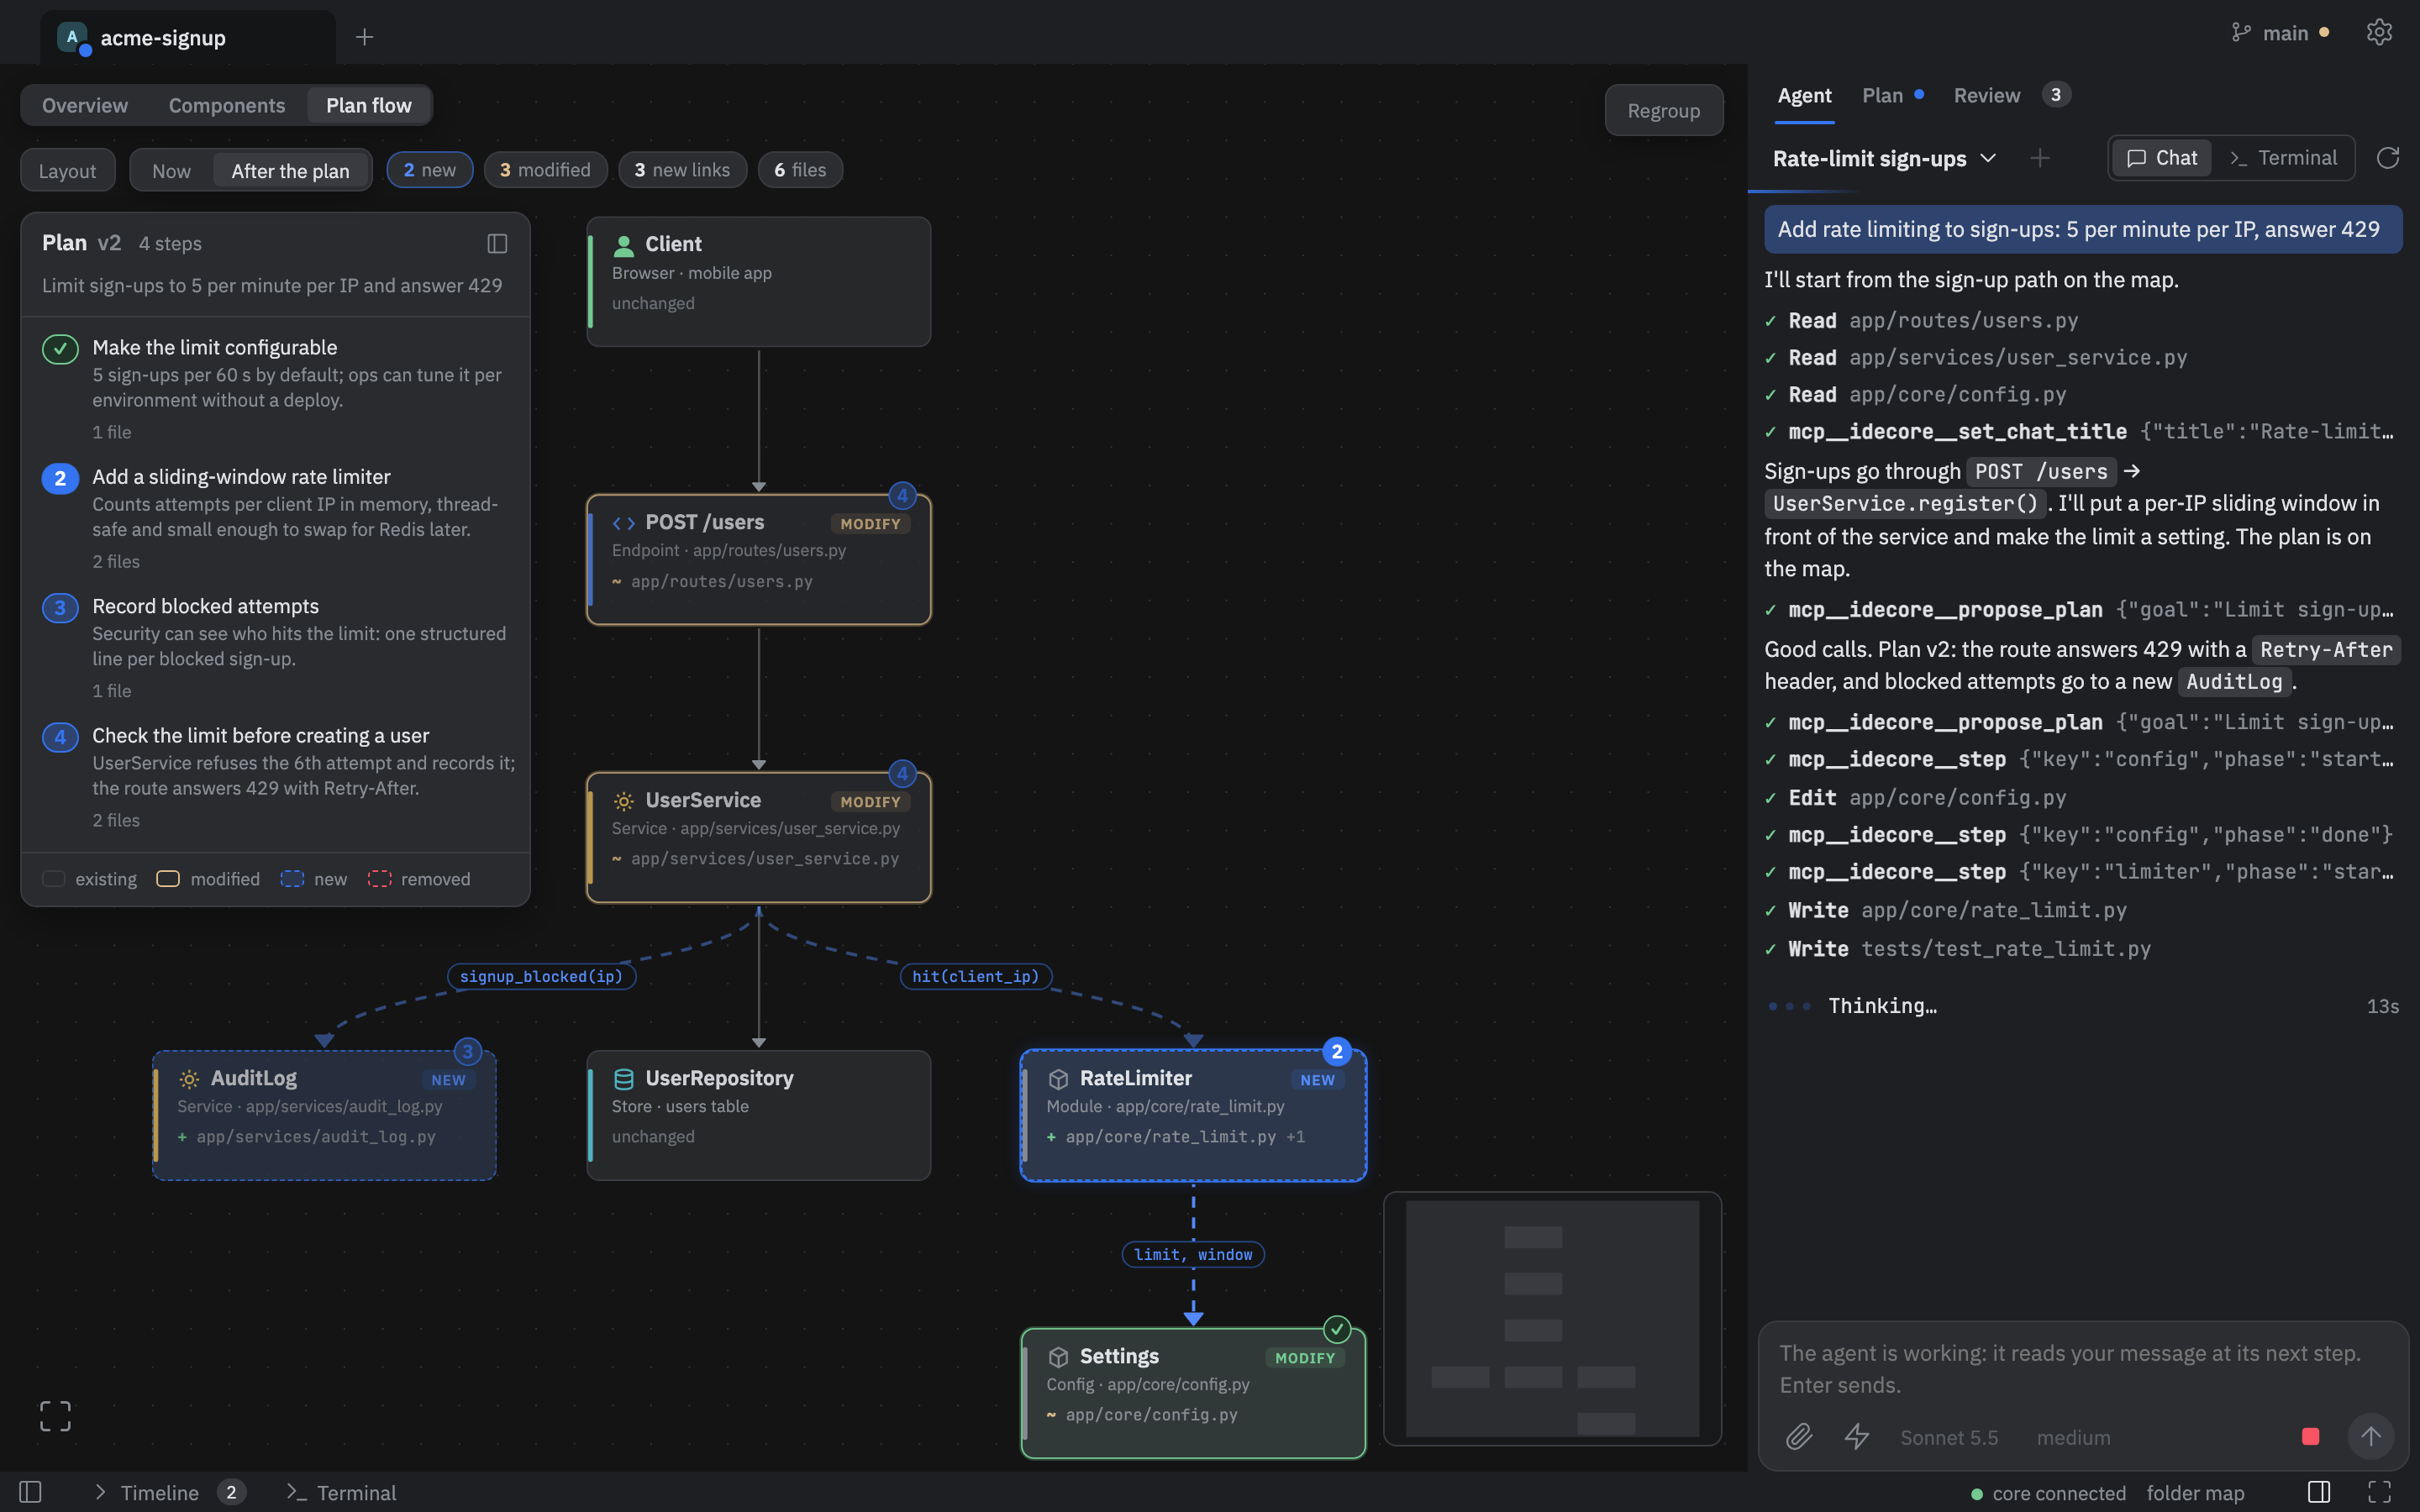Click the Regroup button
Screen dimensions: 2420x1512
click(x=1664, y=110)
